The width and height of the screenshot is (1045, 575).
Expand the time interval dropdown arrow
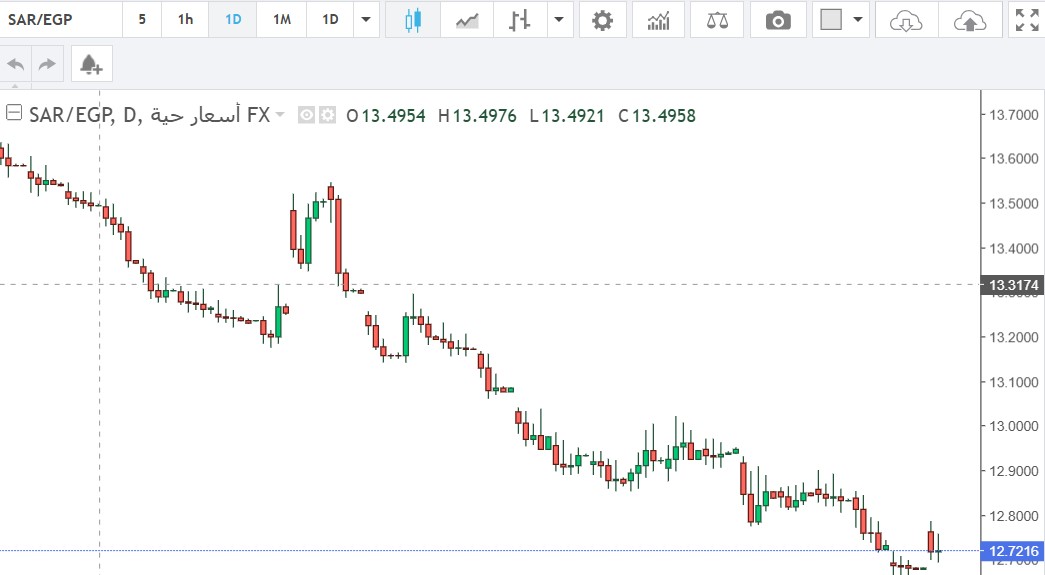[x=368, y=20]
